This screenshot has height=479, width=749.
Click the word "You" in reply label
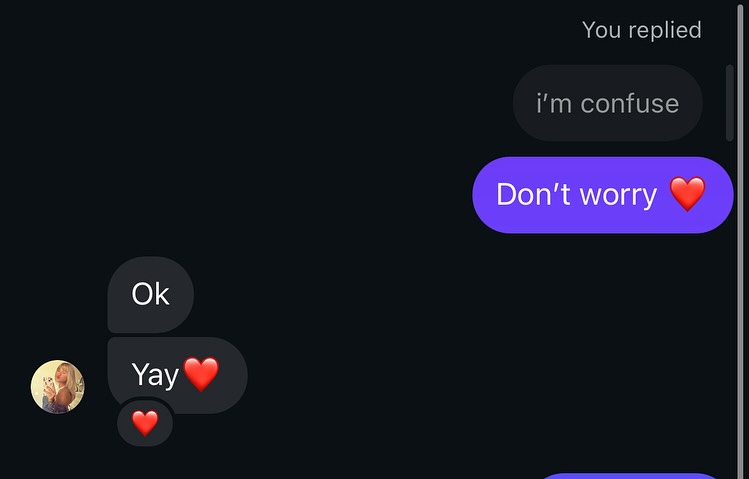[601, 30]
